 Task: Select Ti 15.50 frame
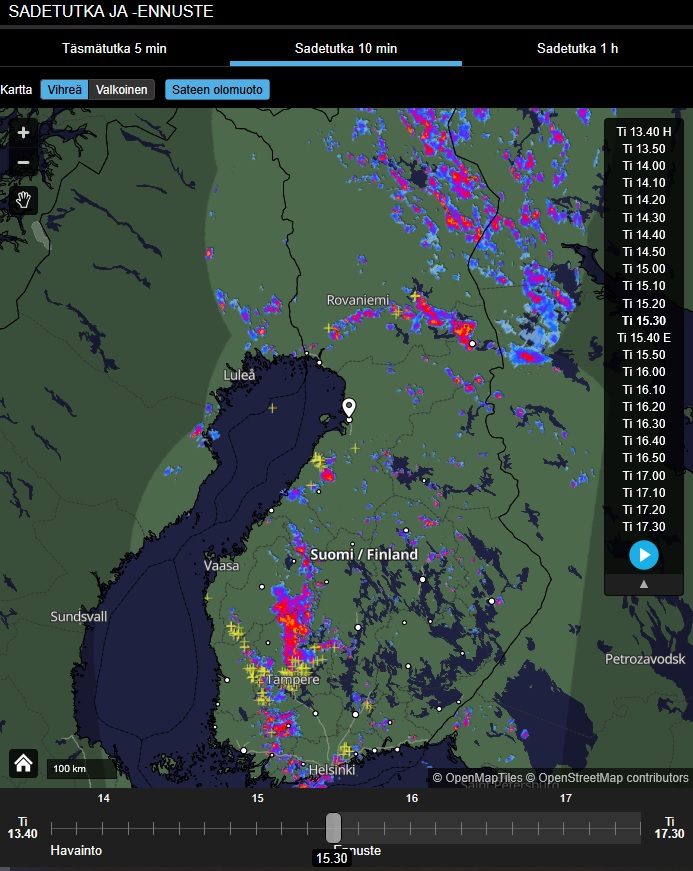[644, 355]
